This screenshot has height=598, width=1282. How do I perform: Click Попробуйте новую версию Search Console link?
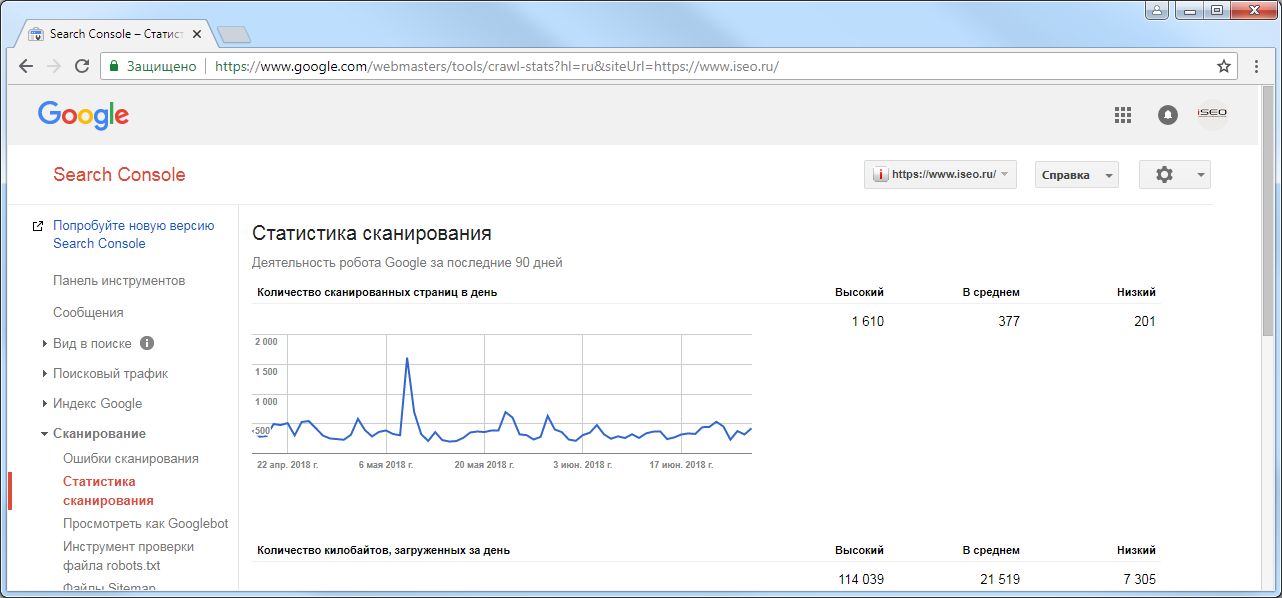[x=133, y=235]
